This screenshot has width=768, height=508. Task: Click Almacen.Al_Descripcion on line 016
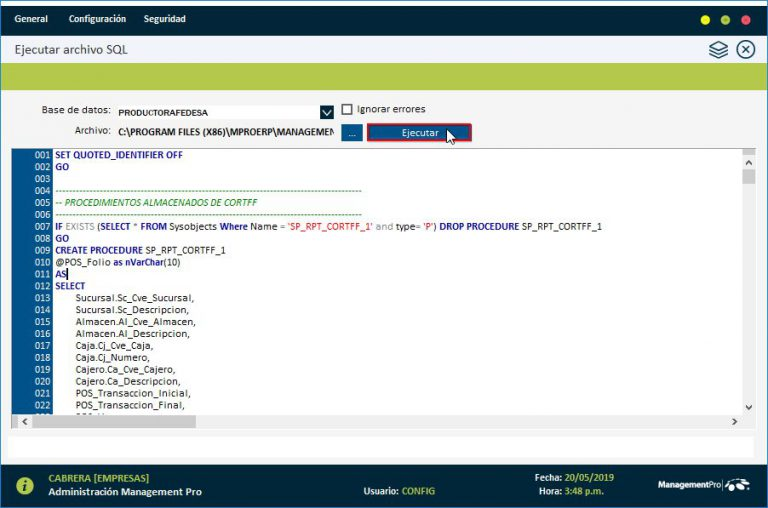pos(133,334)
